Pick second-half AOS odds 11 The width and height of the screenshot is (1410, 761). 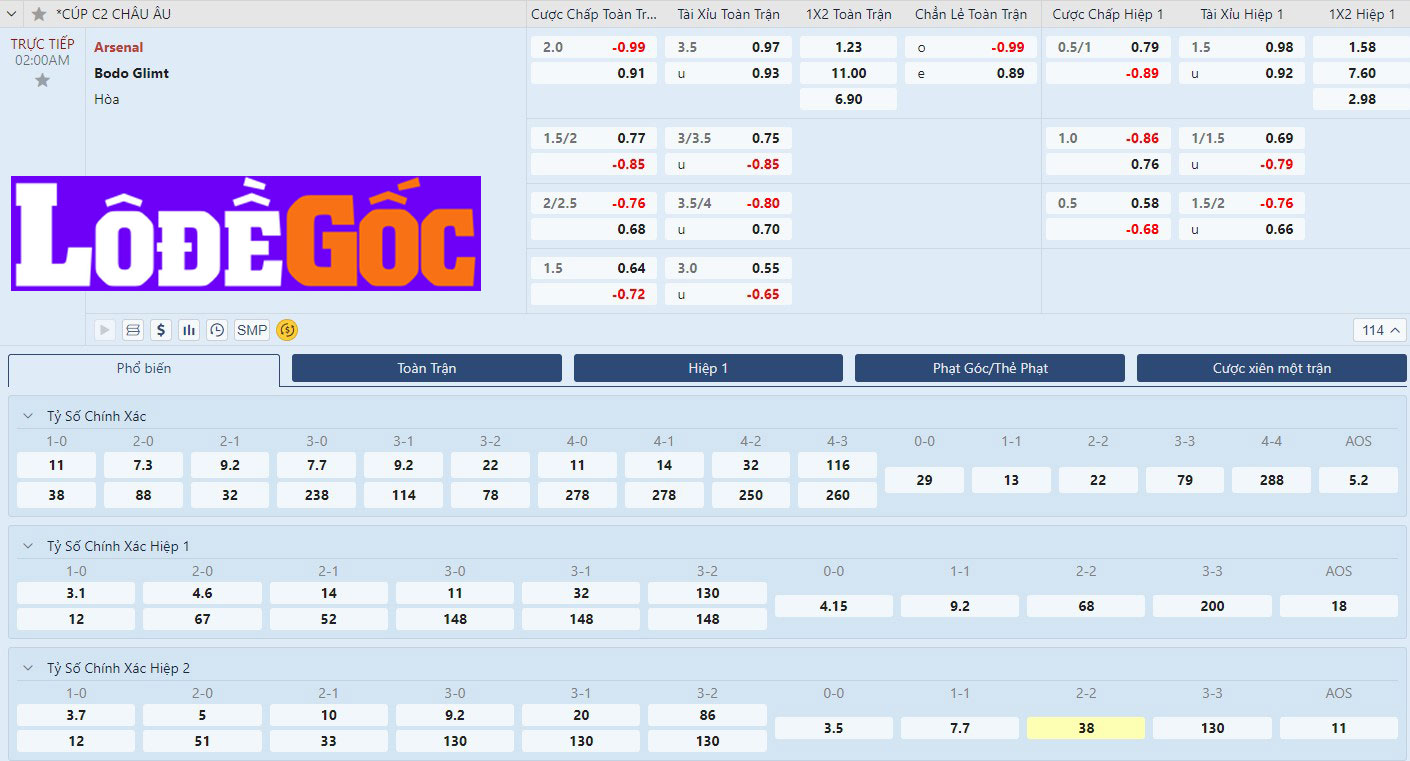pyautogui.click(x=1339, y=728)
